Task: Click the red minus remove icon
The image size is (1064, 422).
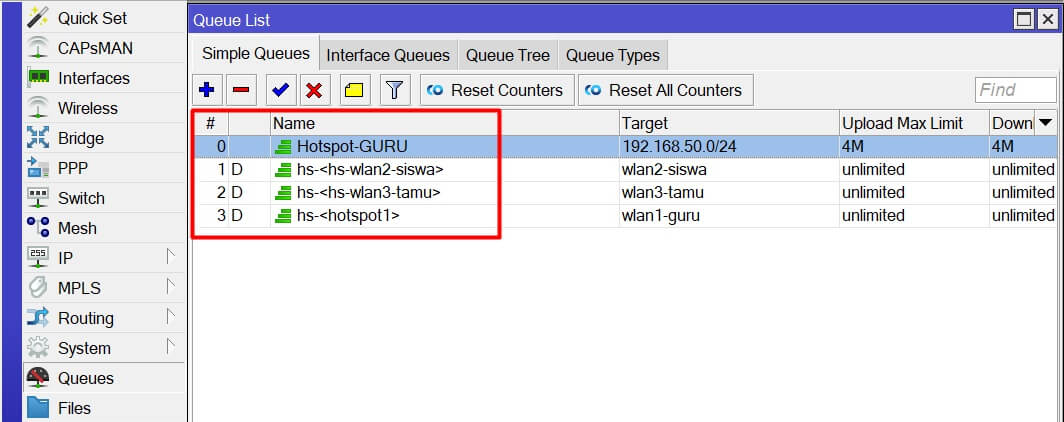Action: [241, 90]
